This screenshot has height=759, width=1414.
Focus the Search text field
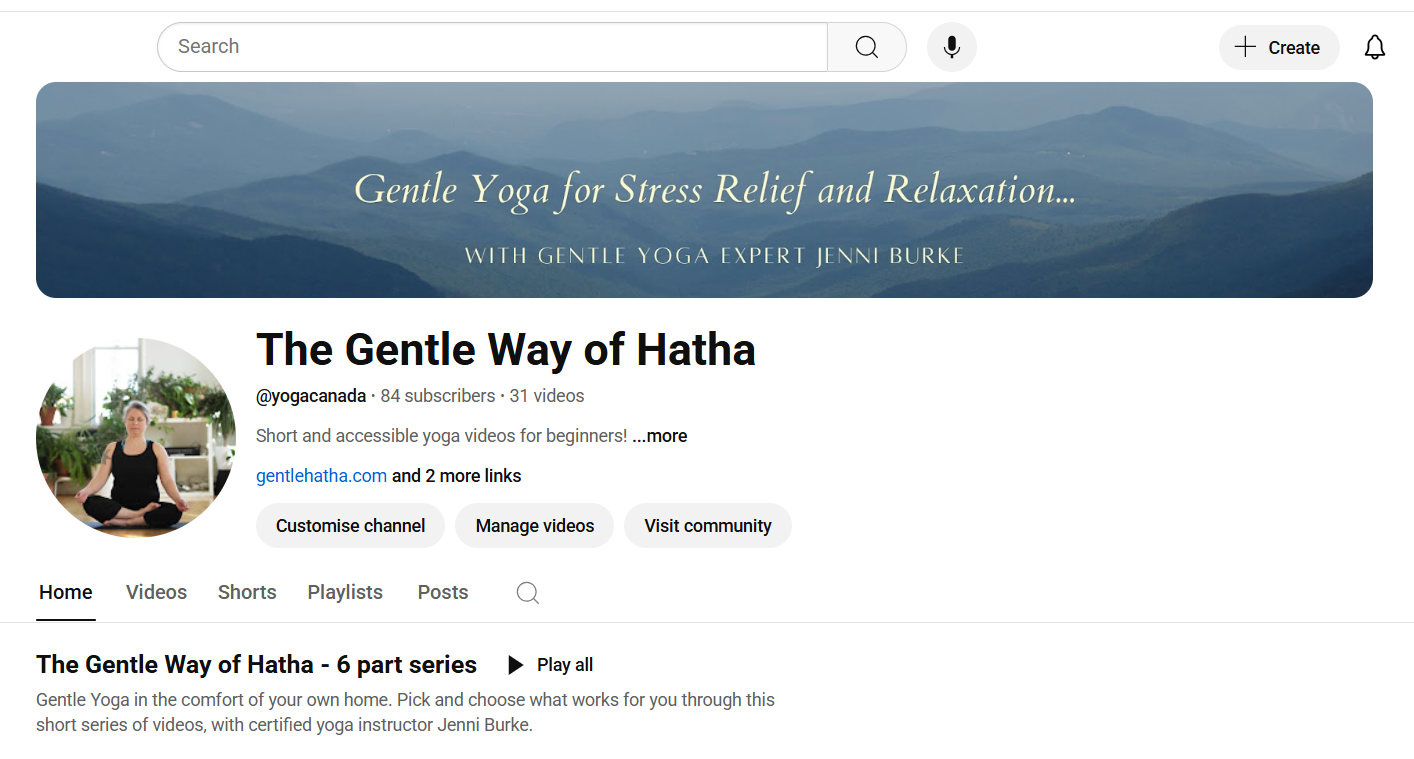click(x=492, y=47)
